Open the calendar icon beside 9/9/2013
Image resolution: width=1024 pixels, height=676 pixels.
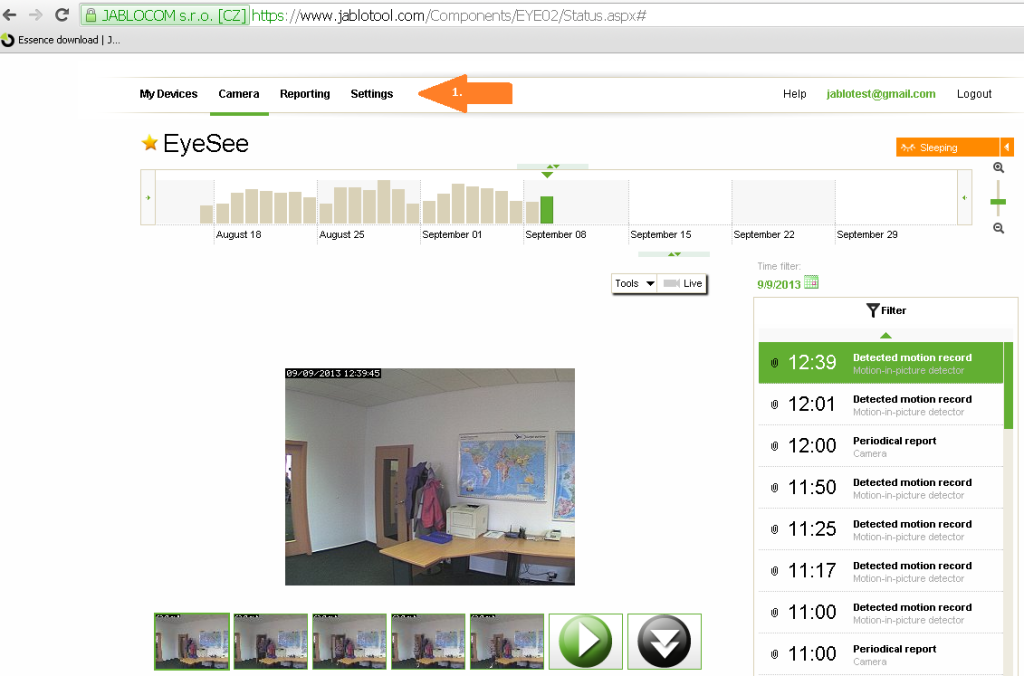(810, 282)
